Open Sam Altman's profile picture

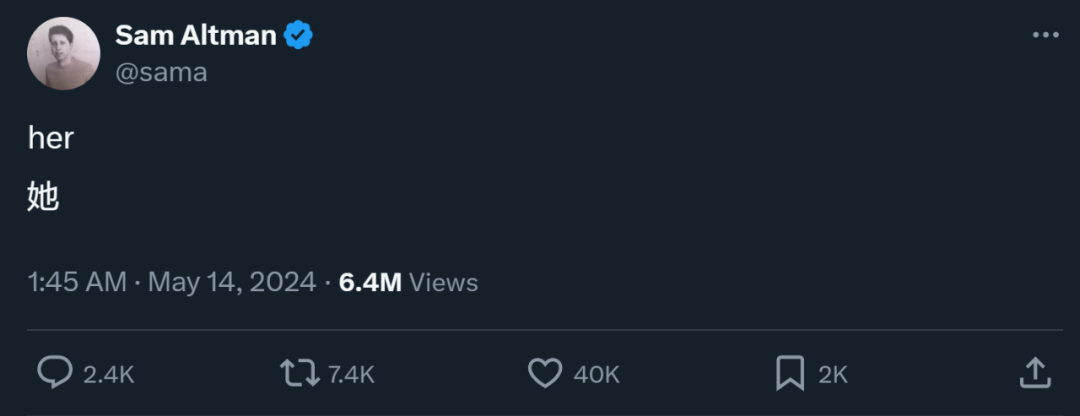(63, 54)
